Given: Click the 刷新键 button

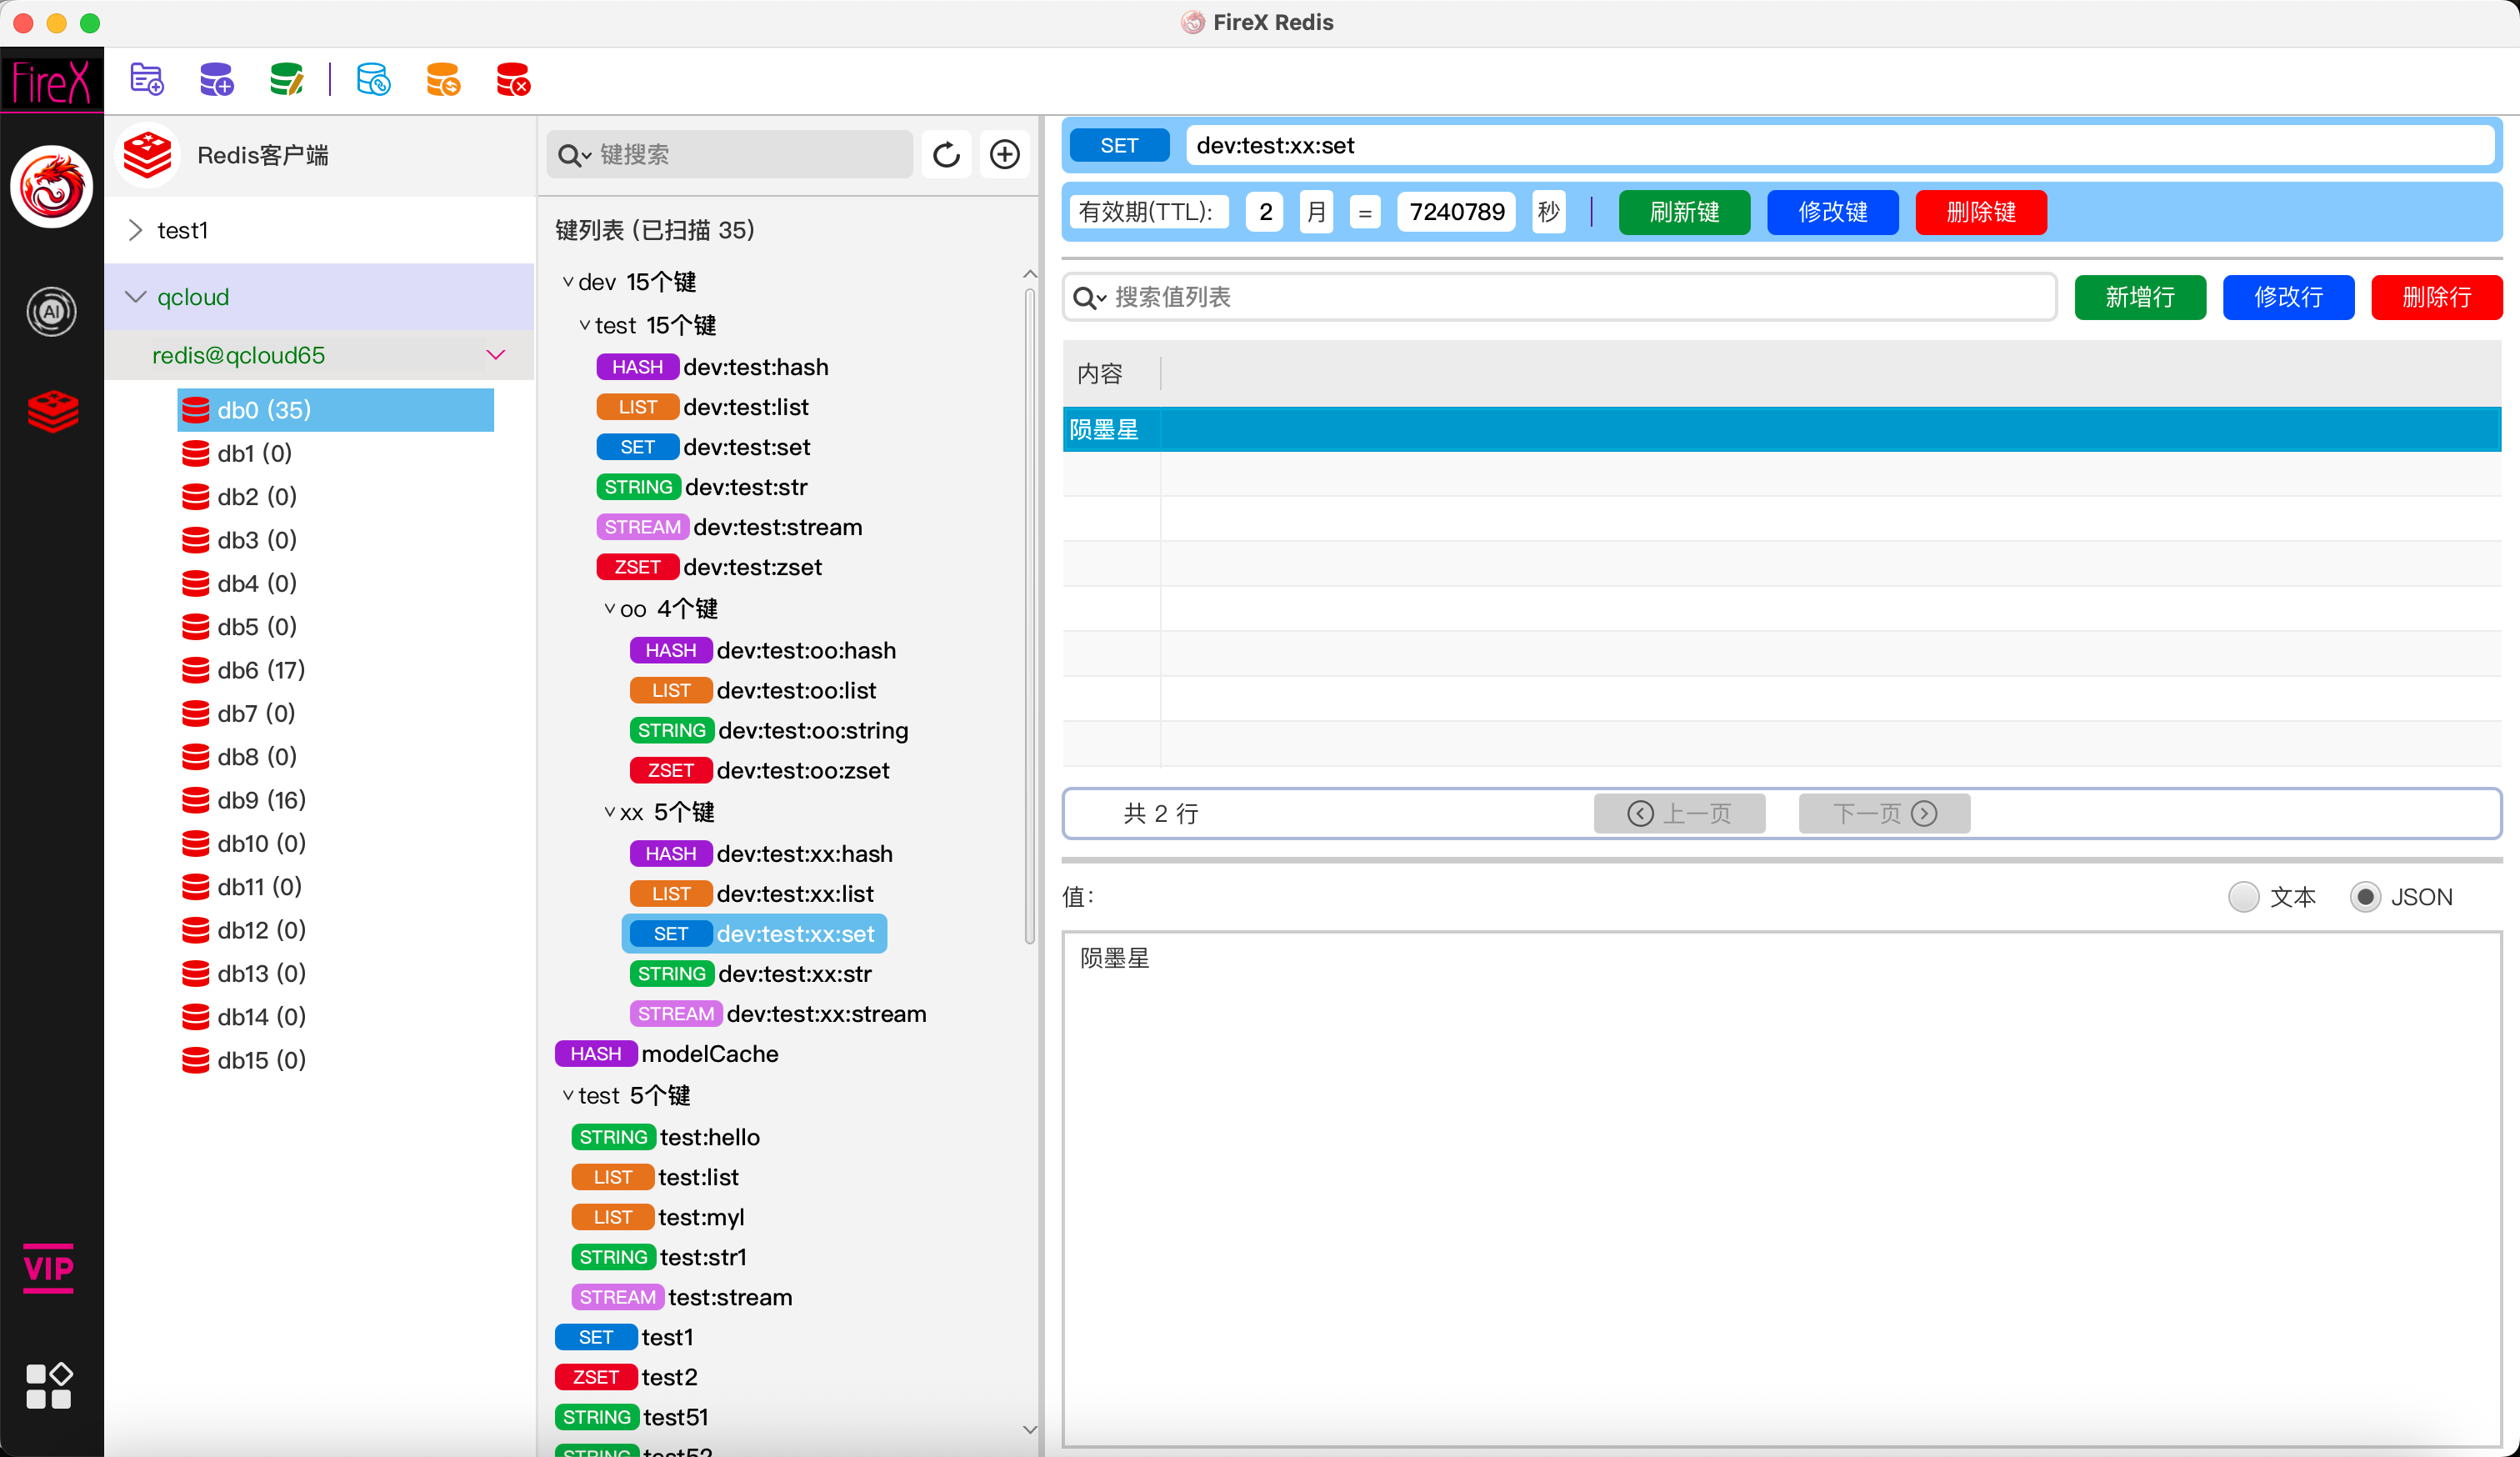Looking at the screenshot, I should 1683,212.
